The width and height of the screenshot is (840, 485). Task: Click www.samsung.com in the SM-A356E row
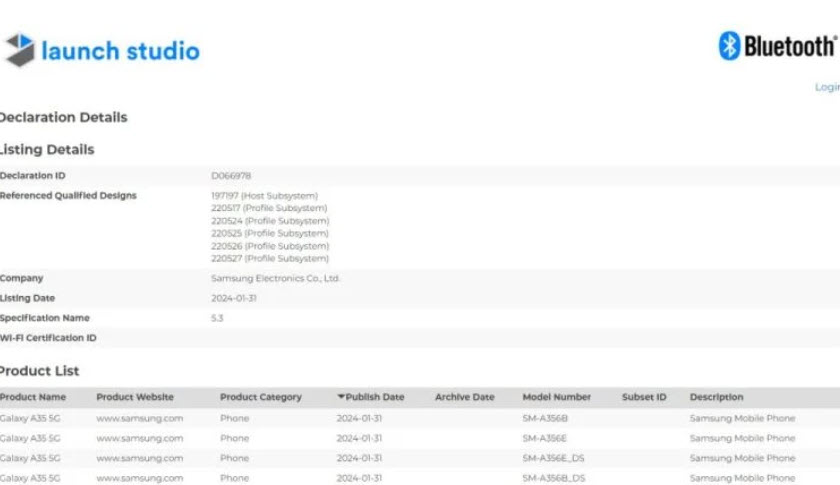pos(140,438)
